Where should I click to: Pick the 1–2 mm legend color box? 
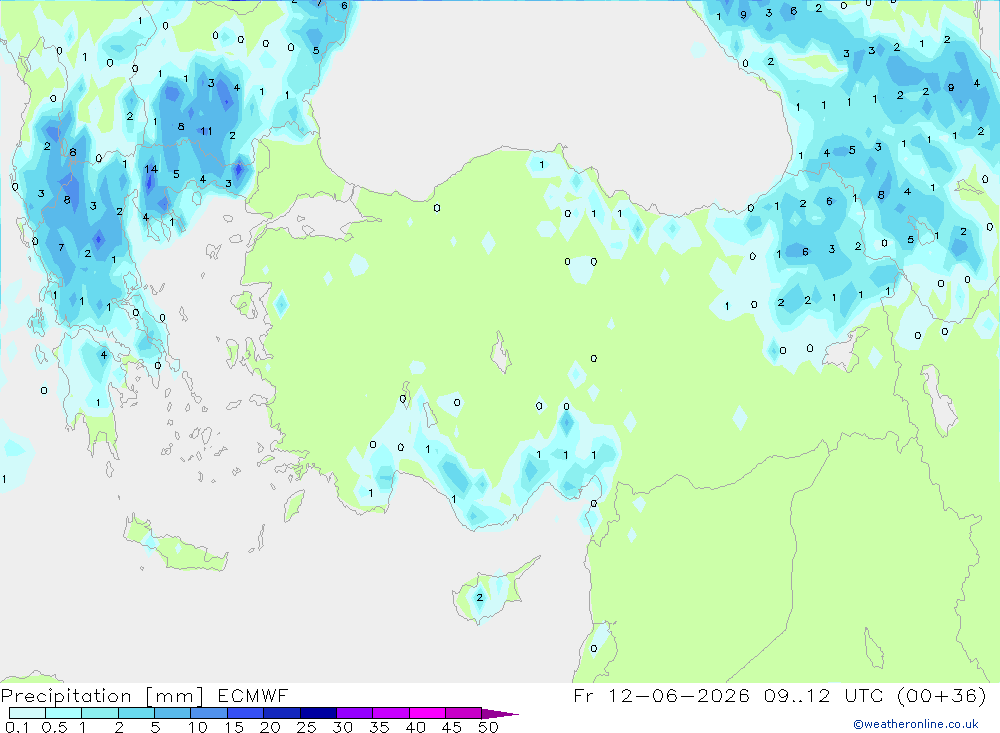tap(99, 713)
